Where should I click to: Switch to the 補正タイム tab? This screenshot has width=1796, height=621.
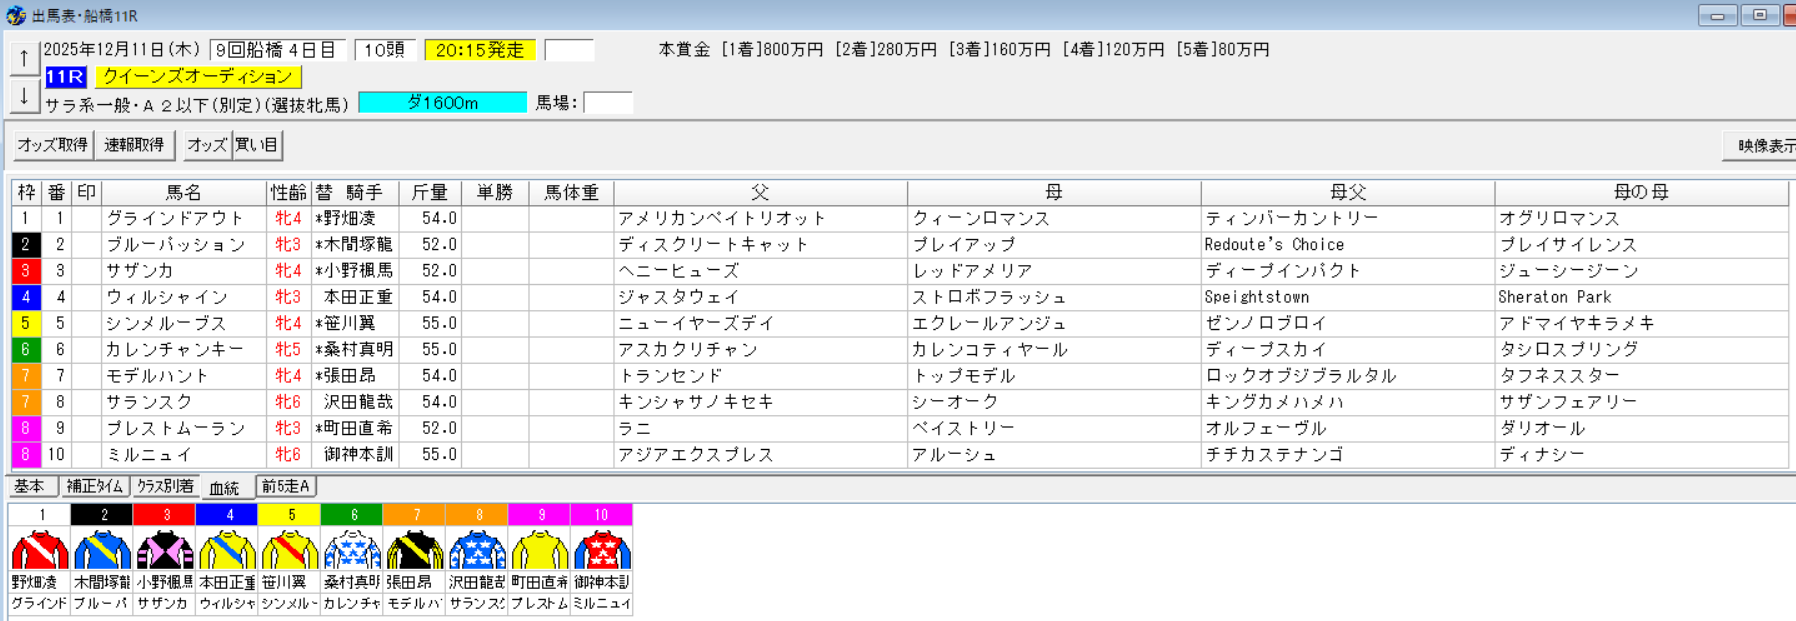[x=95, y=486]
